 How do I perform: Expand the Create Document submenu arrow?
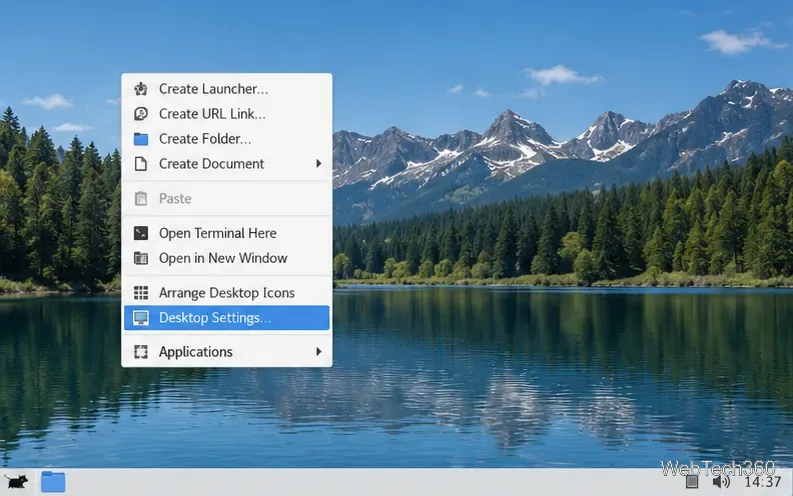(319, 163)
